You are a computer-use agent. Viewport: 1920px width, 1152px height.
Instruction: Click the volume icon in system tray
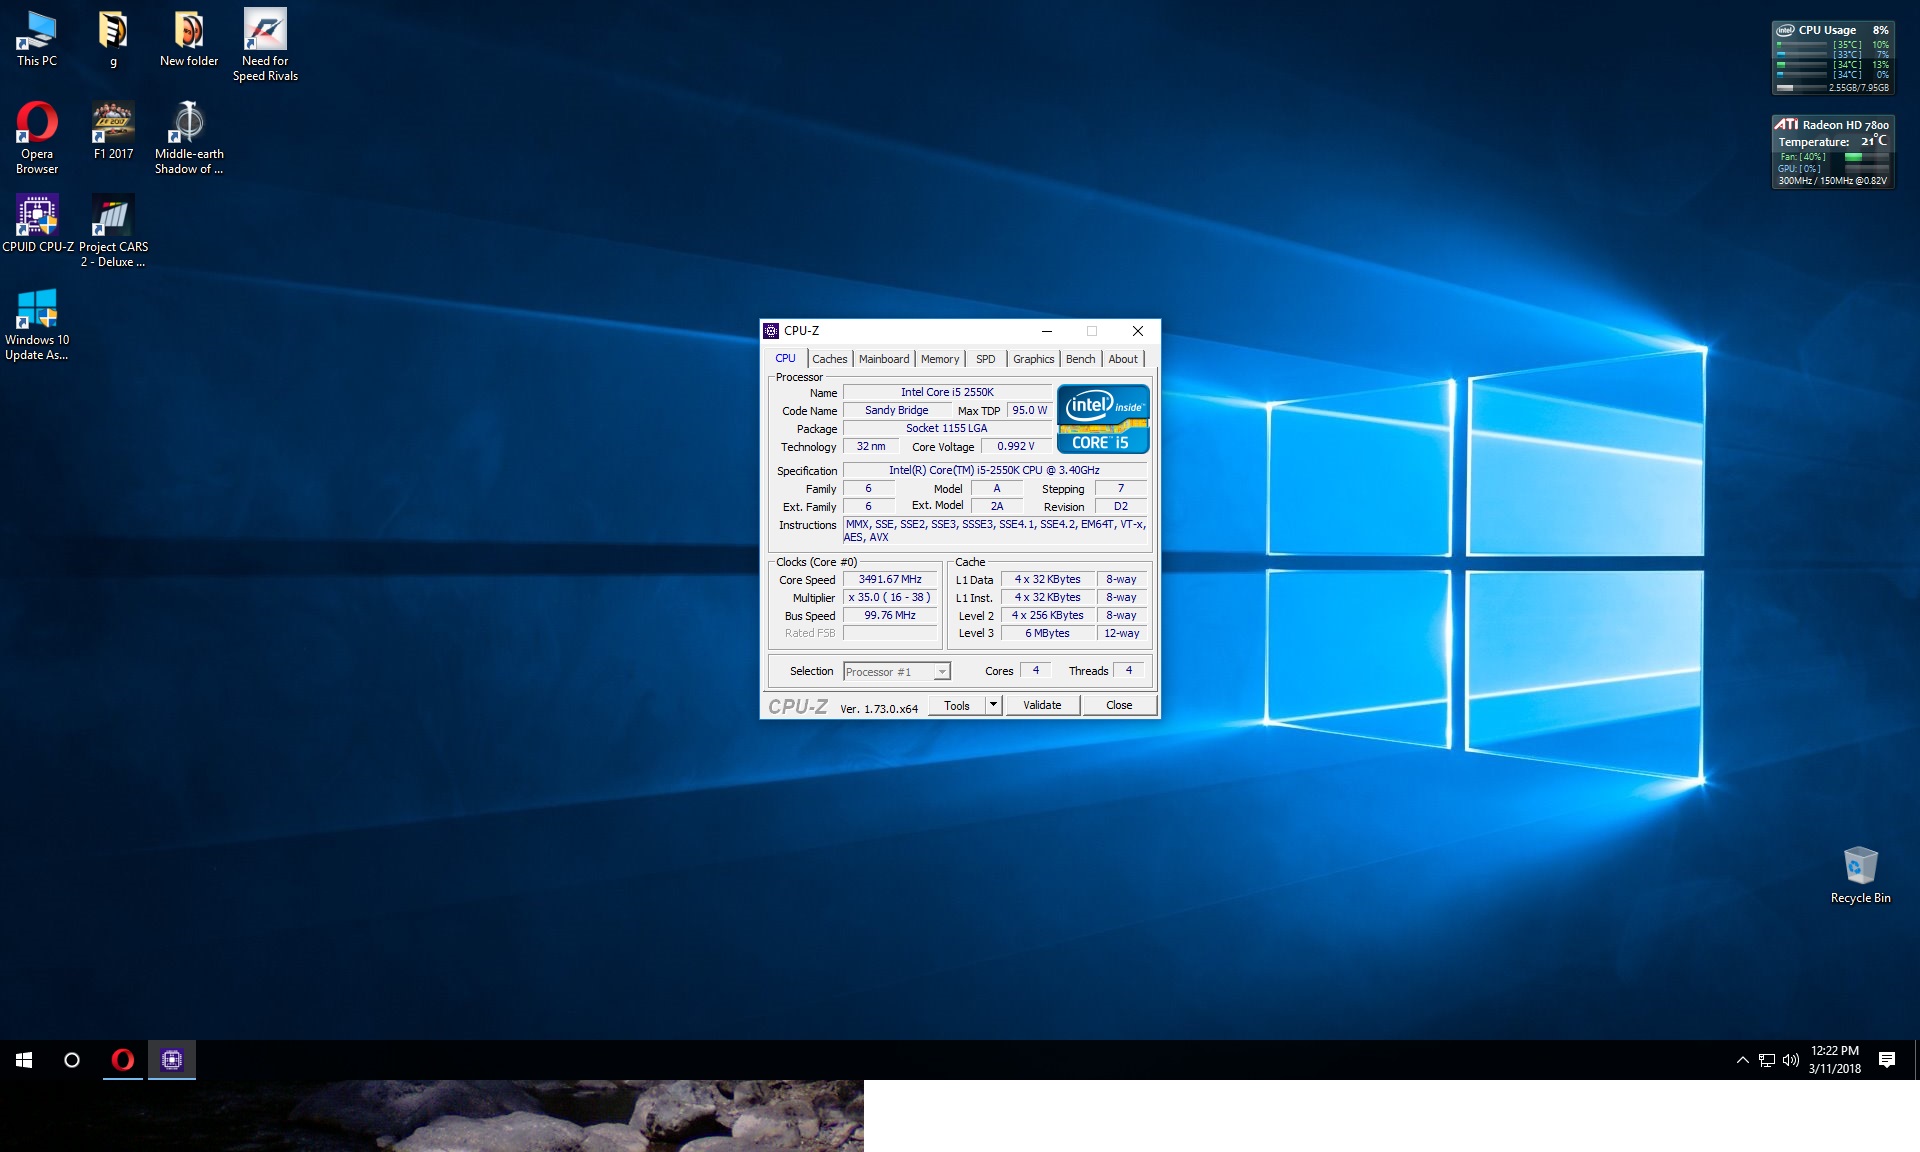point(1790,1060)
